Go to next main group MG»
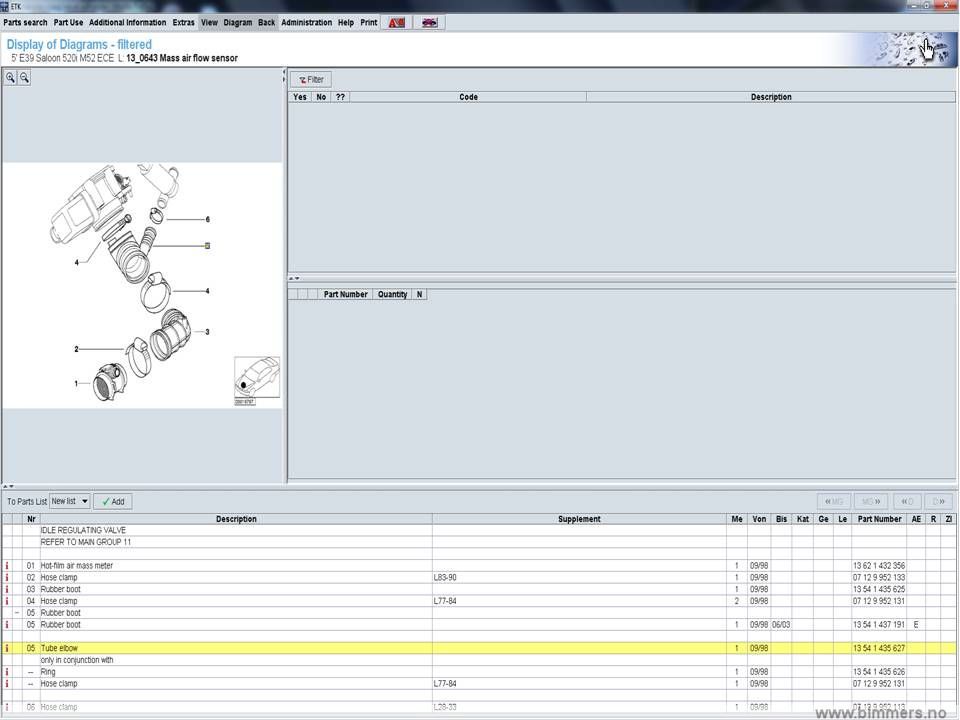The image size is (960, 720). [x=871, y=501]
